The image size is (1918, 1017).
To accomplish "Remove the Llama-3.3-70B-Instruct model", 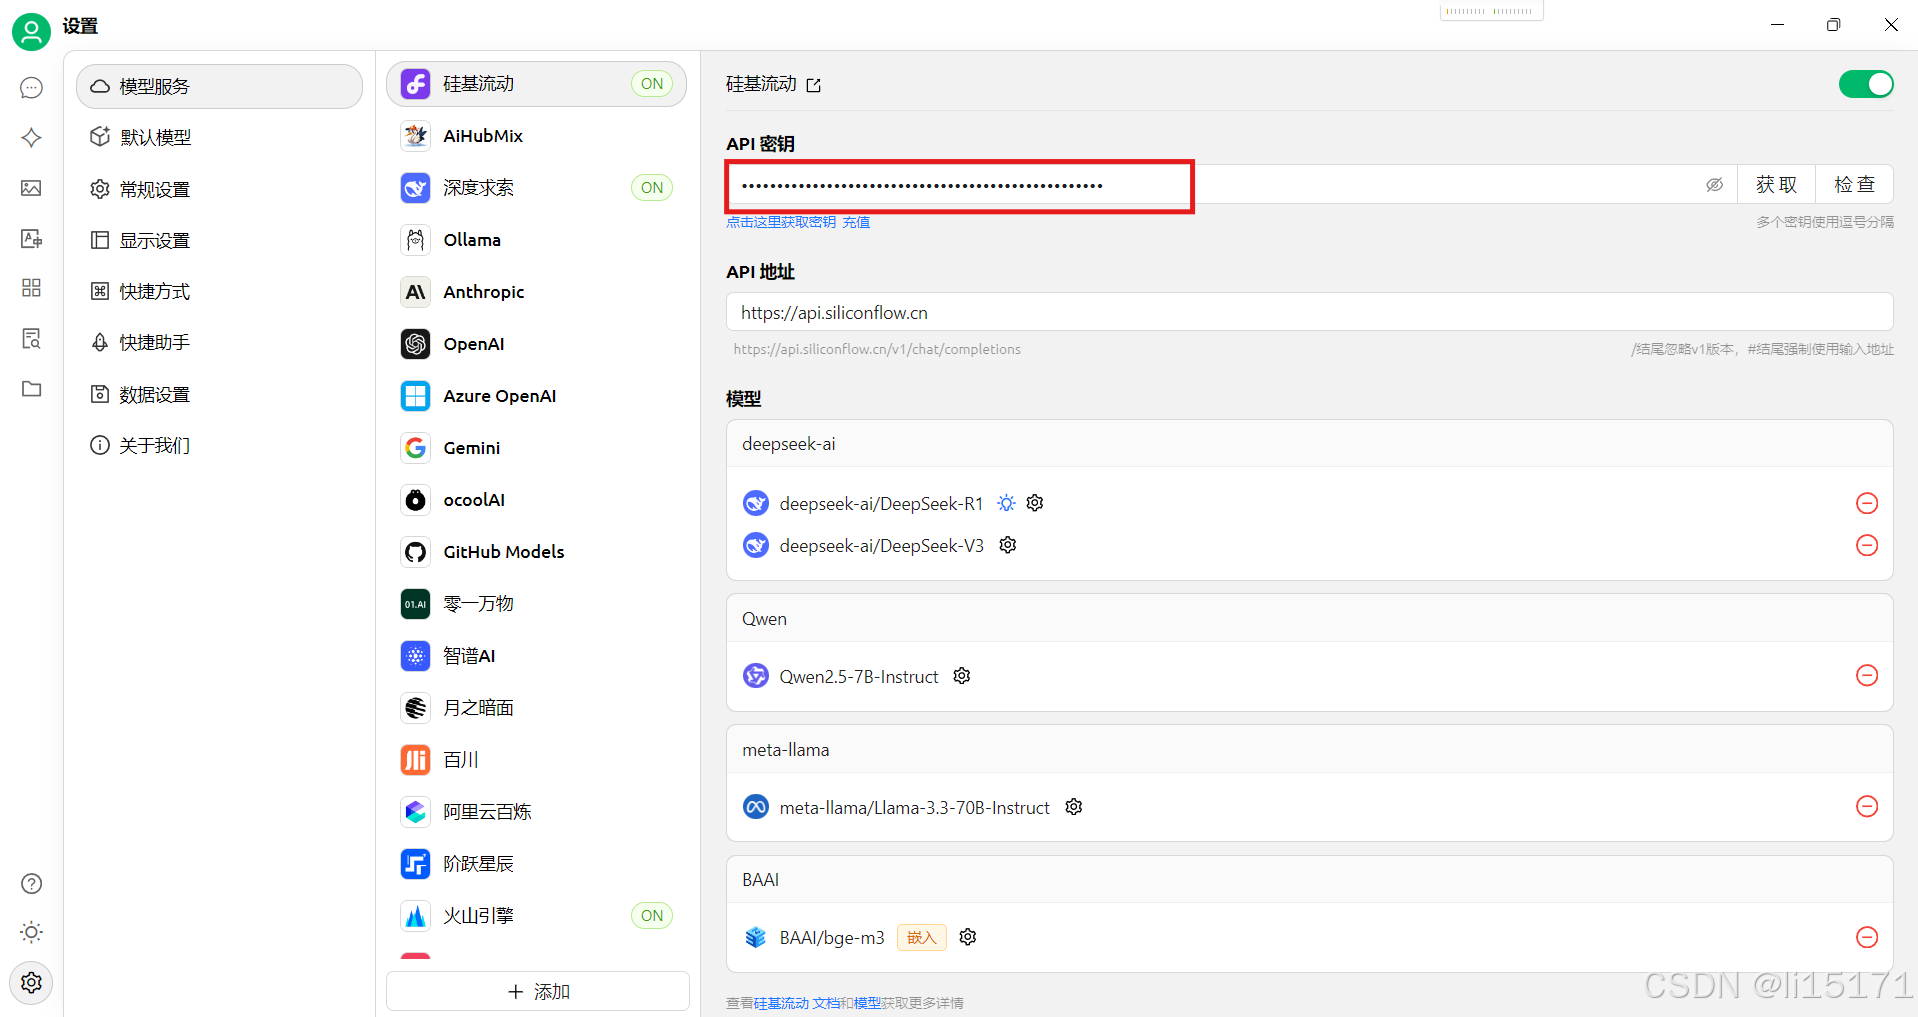I will [1867, 807].
